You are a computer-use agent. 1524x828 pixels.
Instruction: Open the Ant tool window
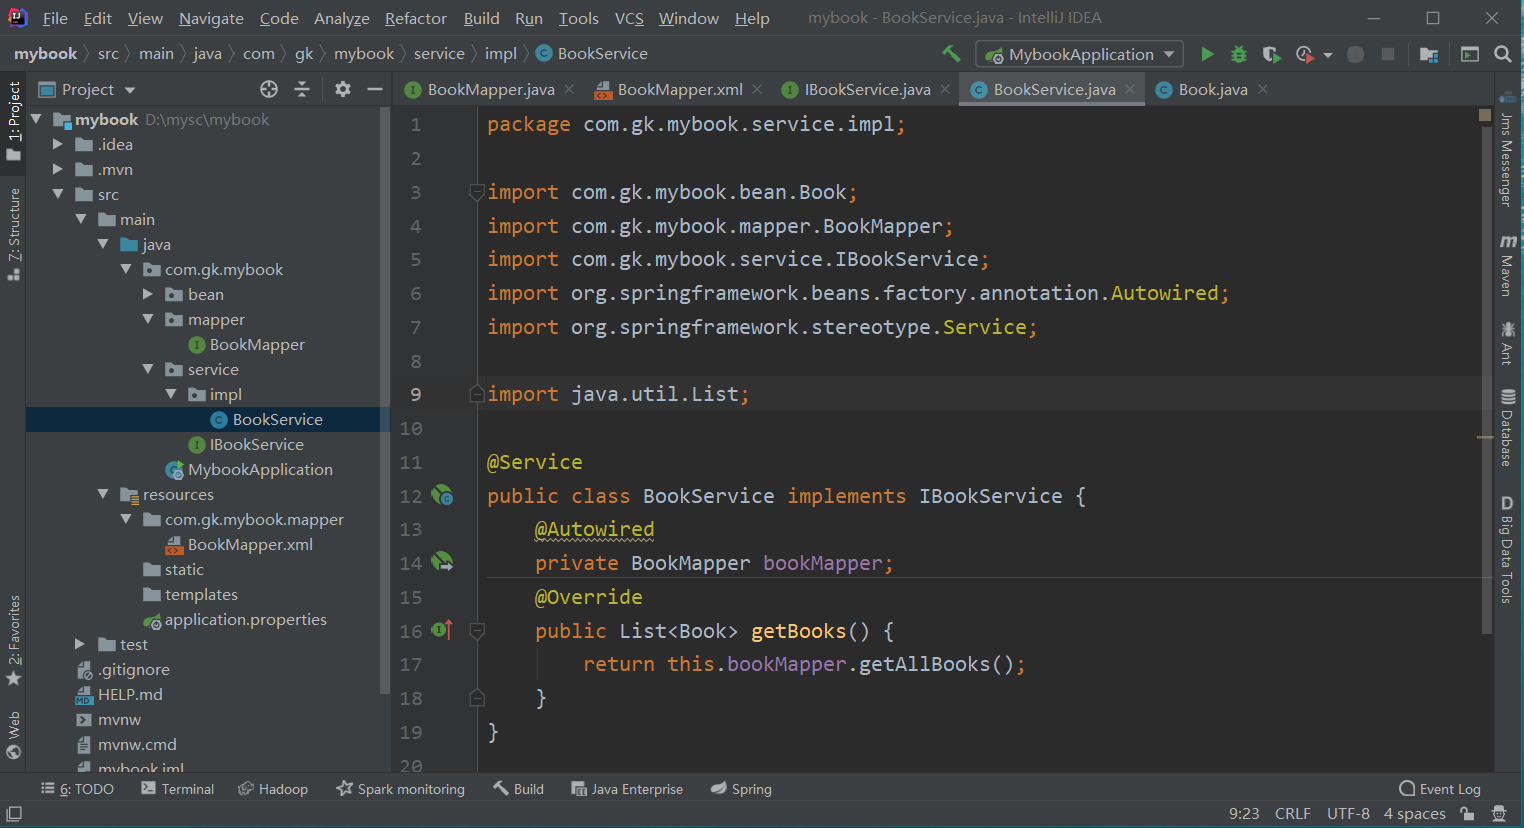[1508, 342]
